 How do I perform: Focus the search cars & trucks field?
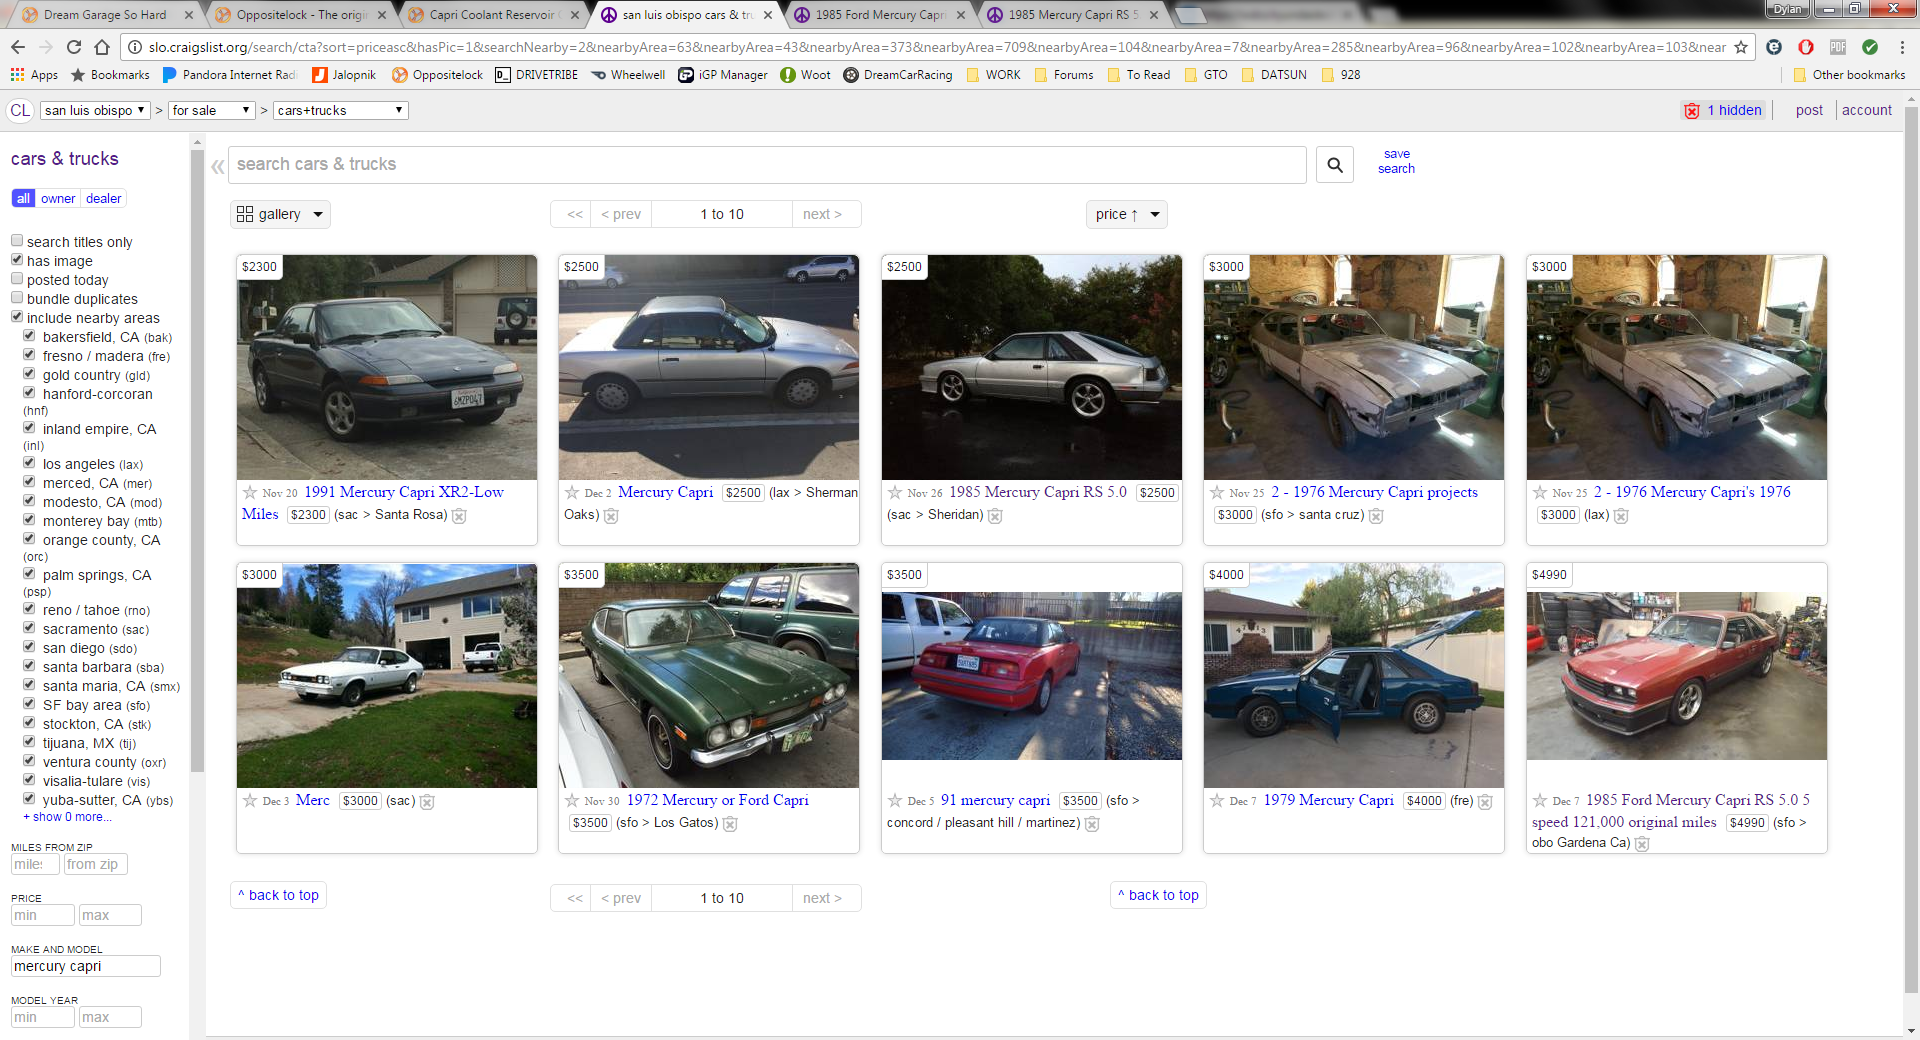coord(767,165)
